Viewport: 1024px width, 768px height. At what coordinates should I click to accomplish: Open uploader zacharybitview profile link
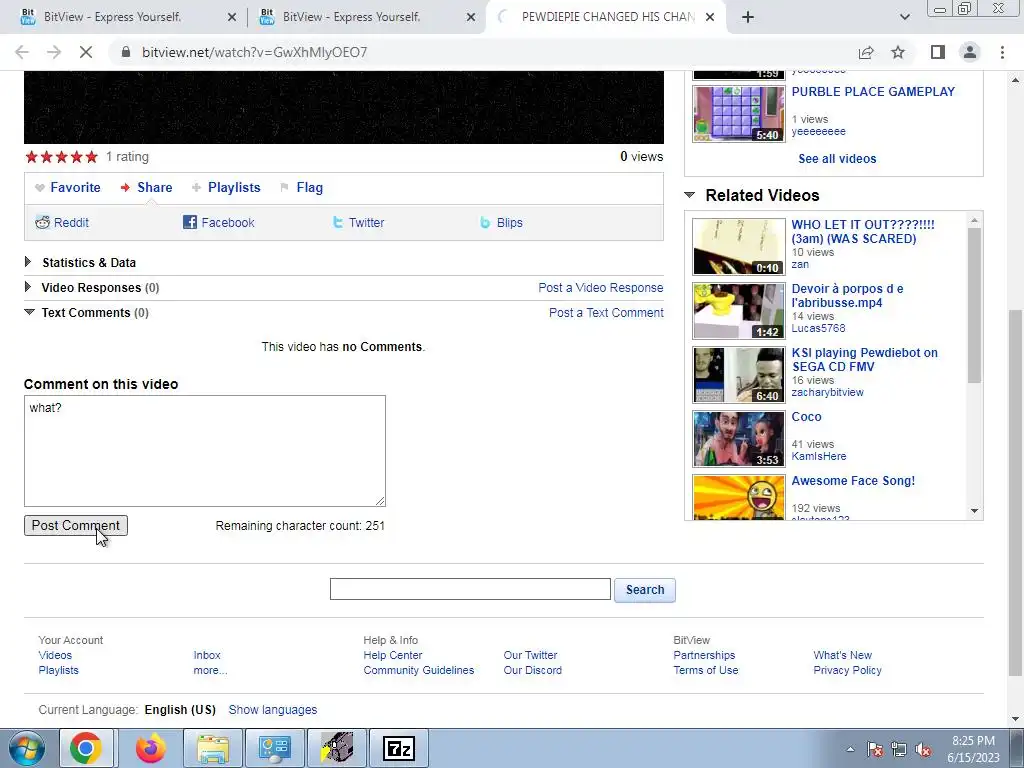pos(827,392)
